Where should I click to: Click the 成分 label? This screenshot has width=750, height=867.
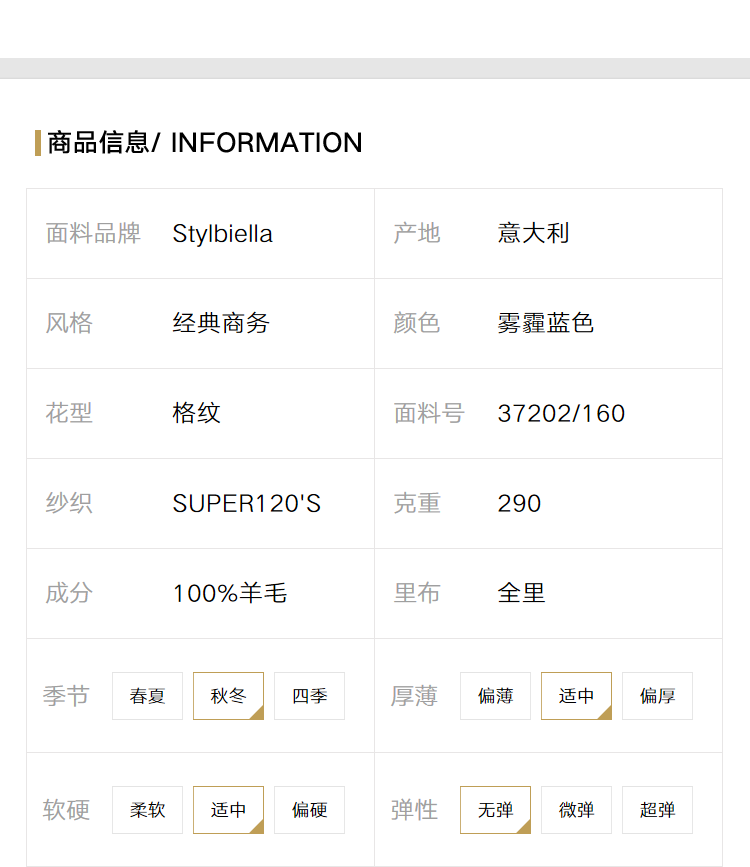69,593
